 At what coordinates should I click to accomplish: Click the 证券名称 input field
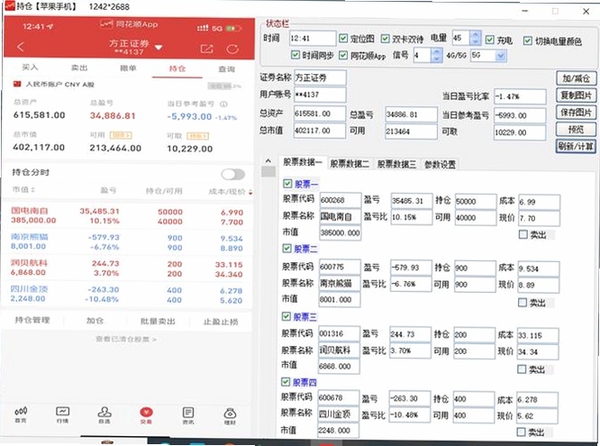click(x=320, y=78)
